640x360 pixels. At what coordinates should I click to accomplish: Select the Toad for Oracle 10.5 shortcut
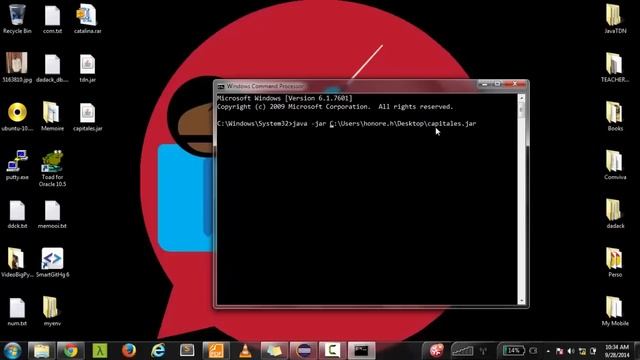pos(52,168)
